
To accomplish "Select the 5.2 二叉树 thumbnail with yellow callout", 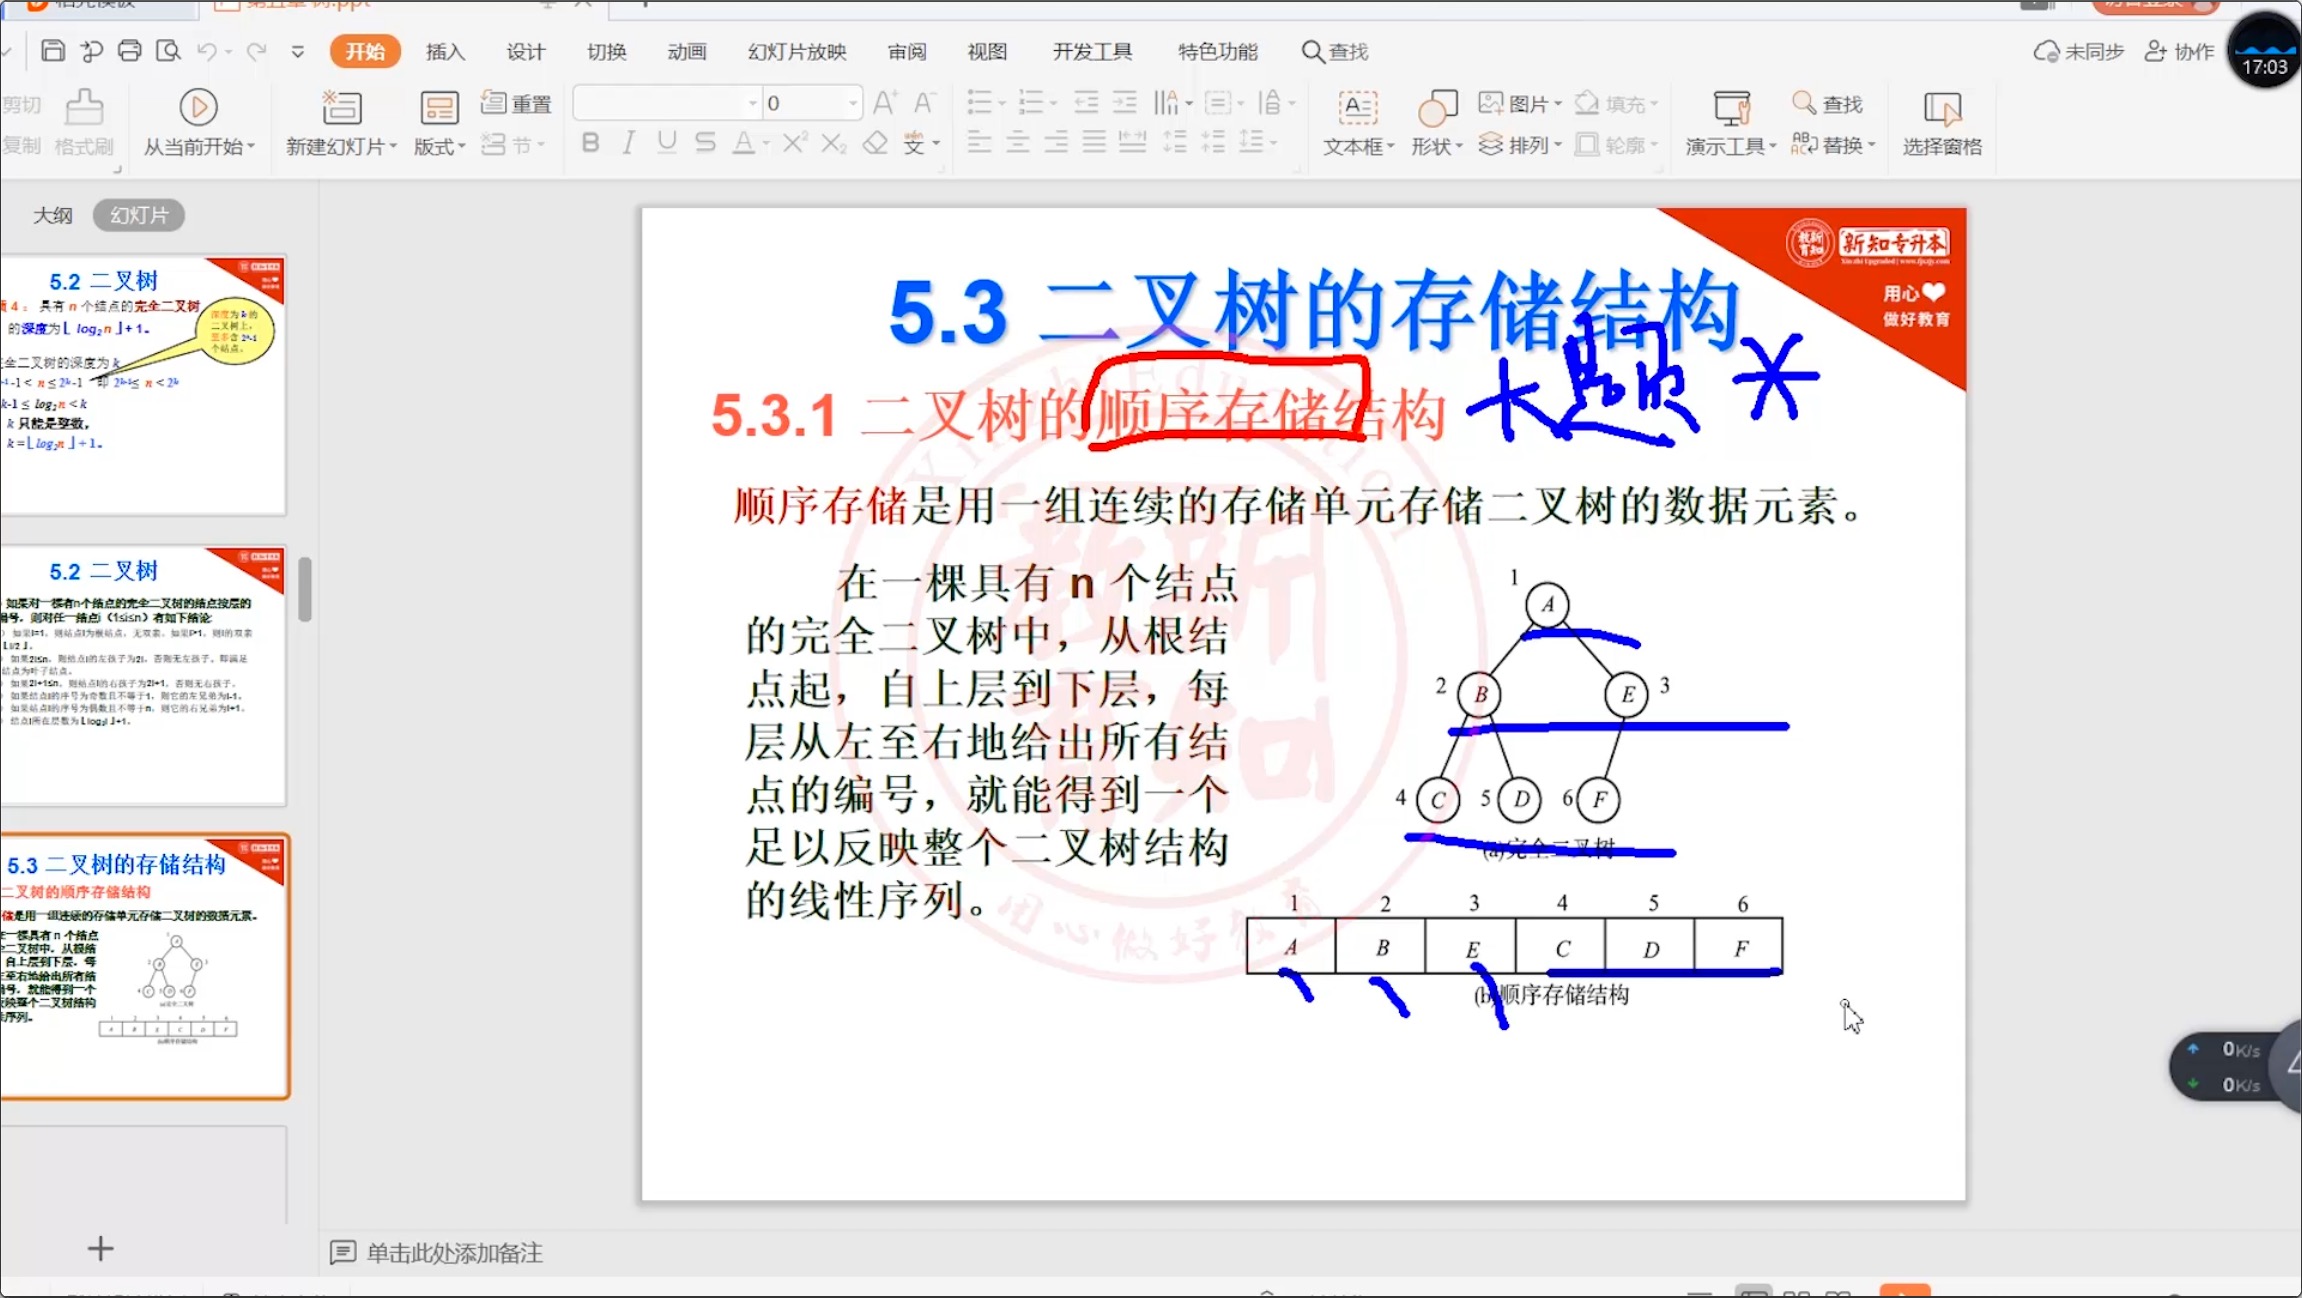I will click(x=143, y=385).
